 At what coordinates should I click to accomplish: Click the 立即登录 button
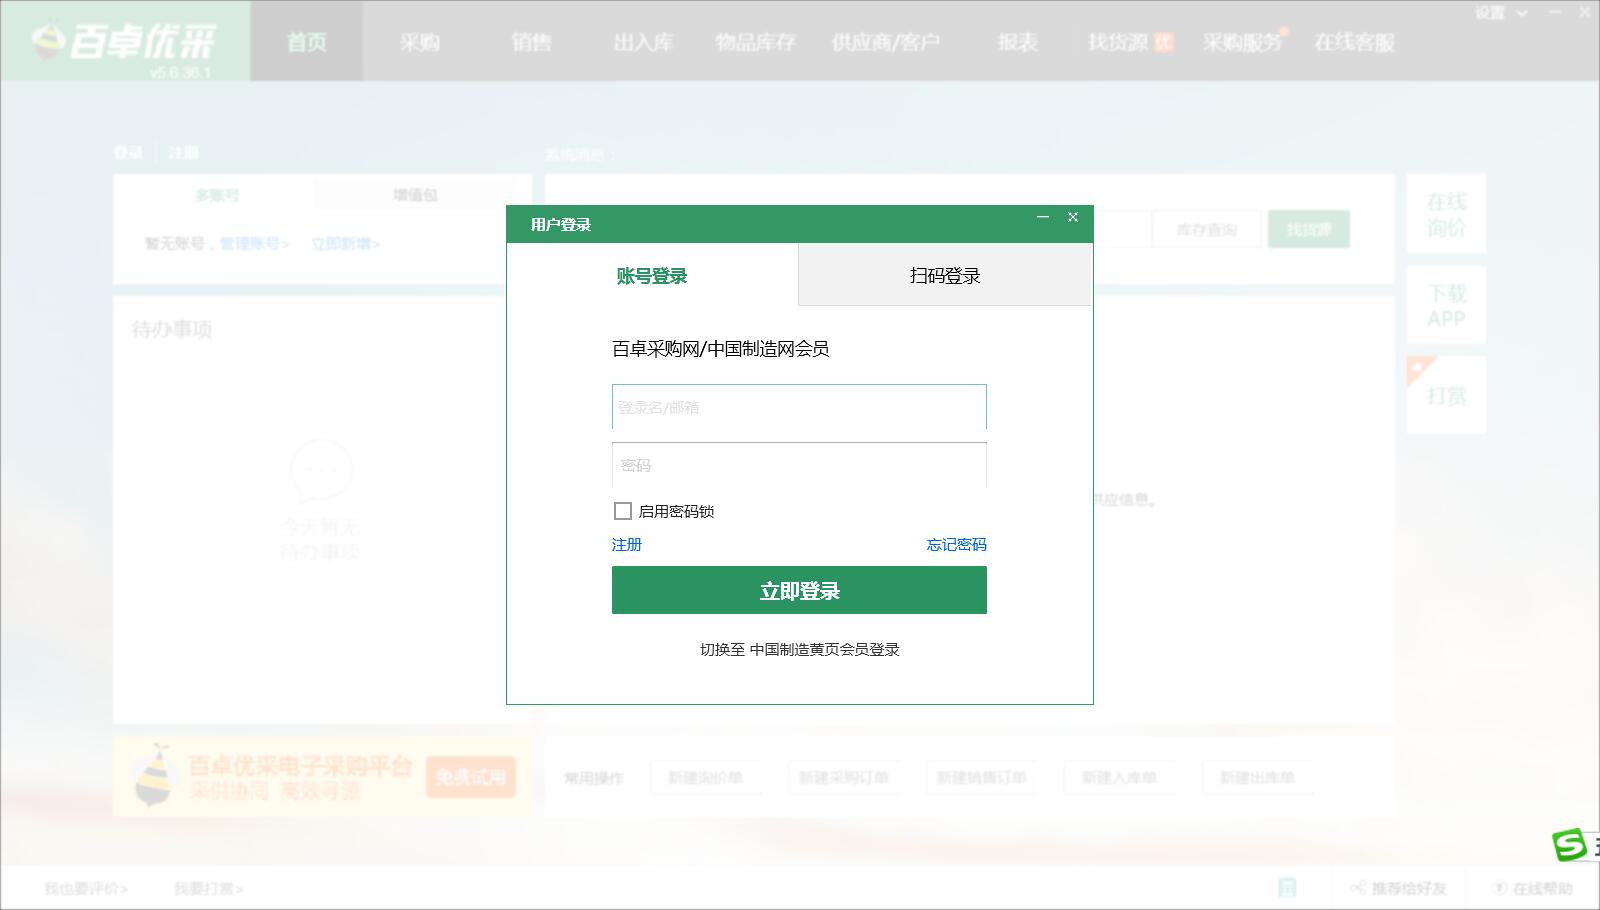pyautogui.click(x=799, y=590)
